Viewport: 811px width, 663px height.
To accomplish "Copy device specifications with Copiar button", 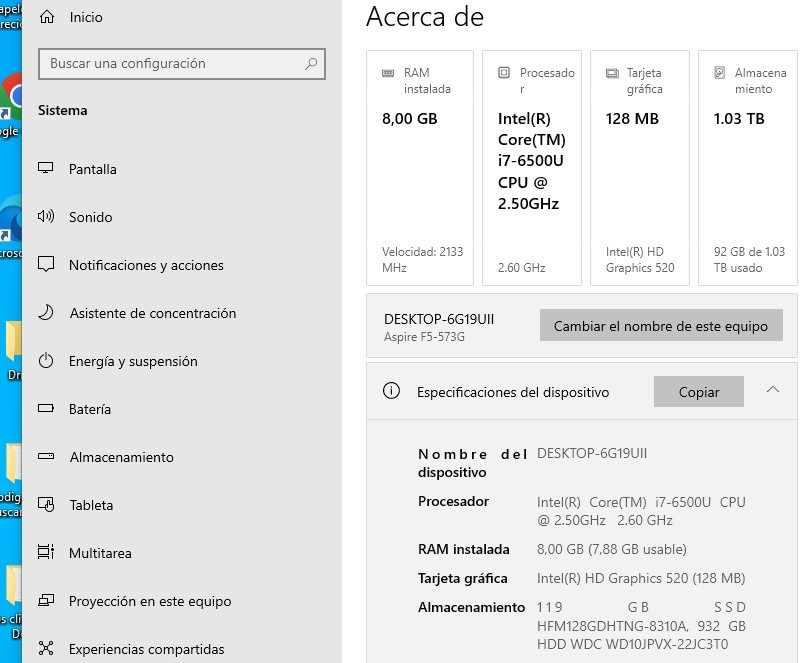I will (699, 392).
